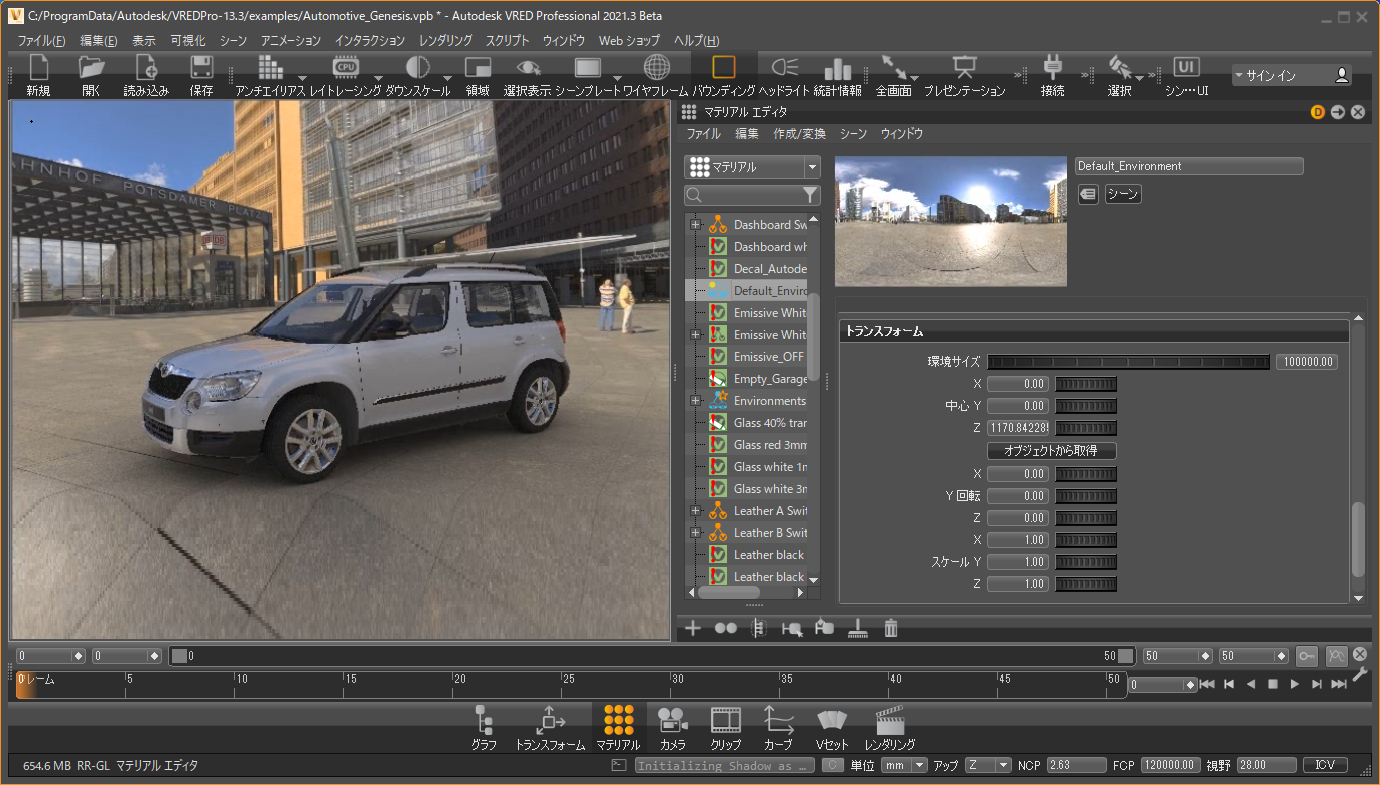Click the Environment Size (環境サイズ) slider
Image resolution: width=1380 pixels, height=785 pixels.
point(1128,362)
